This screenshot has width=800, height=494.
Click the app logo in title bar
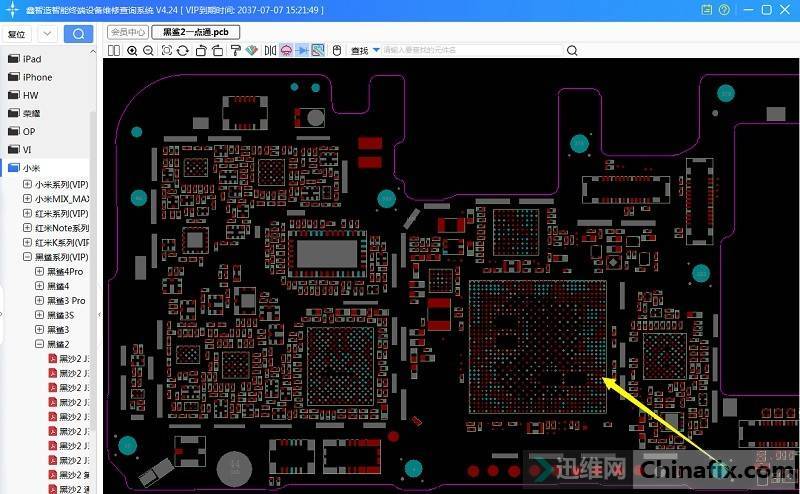[12, 10]
